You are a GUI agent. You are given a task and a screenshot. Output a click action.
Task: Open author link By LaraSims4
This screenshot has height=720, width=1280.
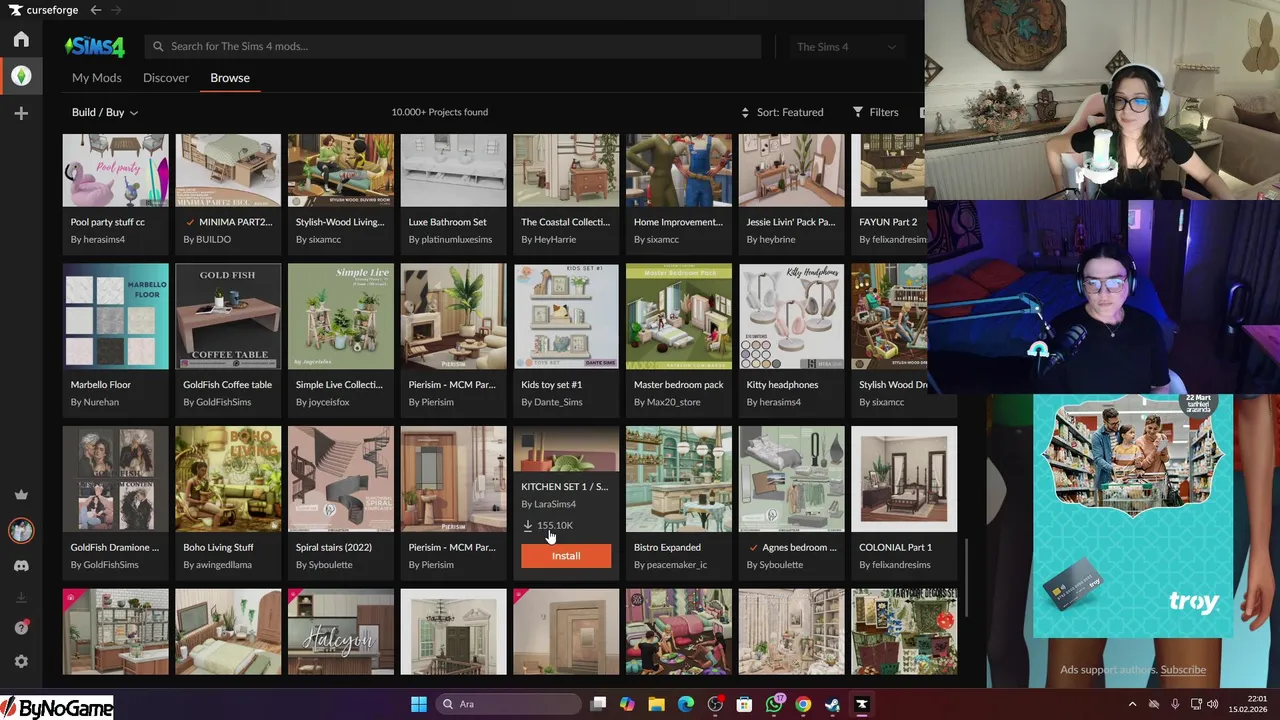click(x=548, y=504)
